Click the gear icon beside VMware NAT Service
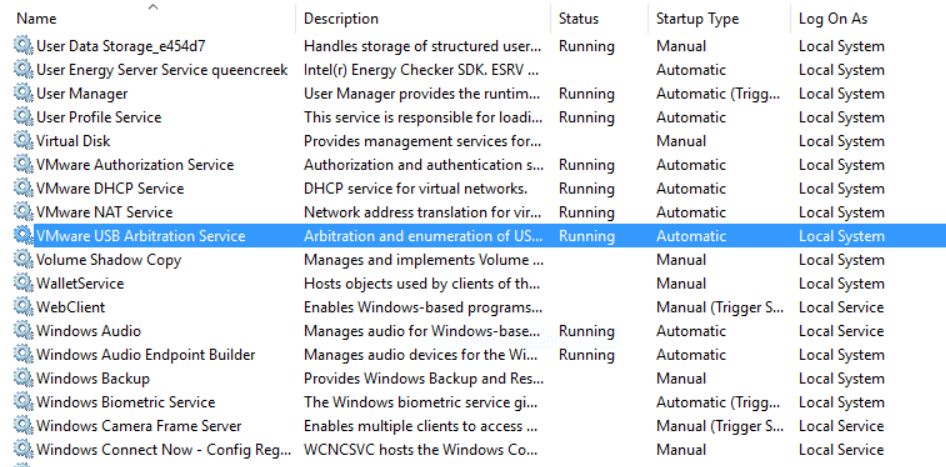Viewport: 946px width, 467px height. pos(23,212)
